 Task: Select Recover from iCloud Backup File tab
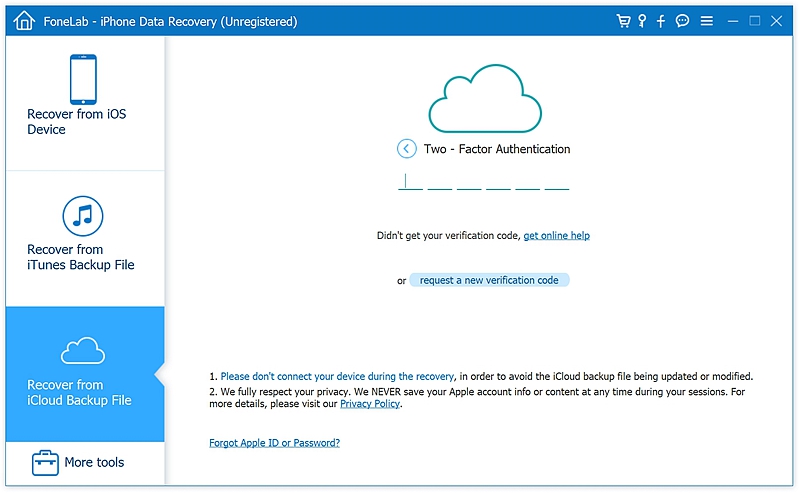(85, 374)
